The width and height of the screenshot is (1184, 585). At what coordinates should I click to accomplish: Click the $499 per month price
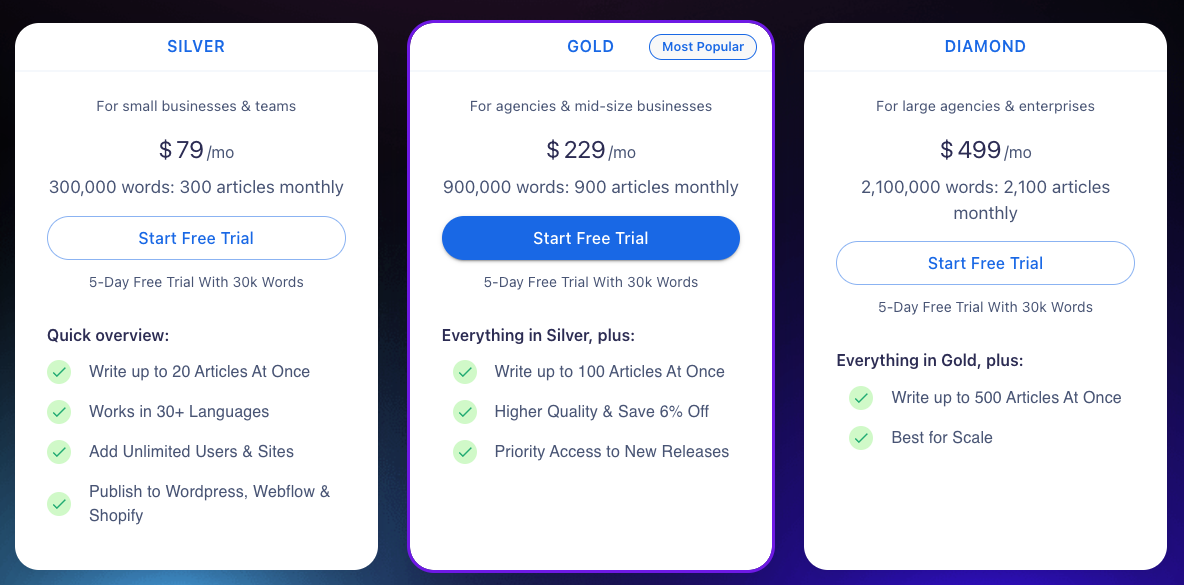[985, 151]
